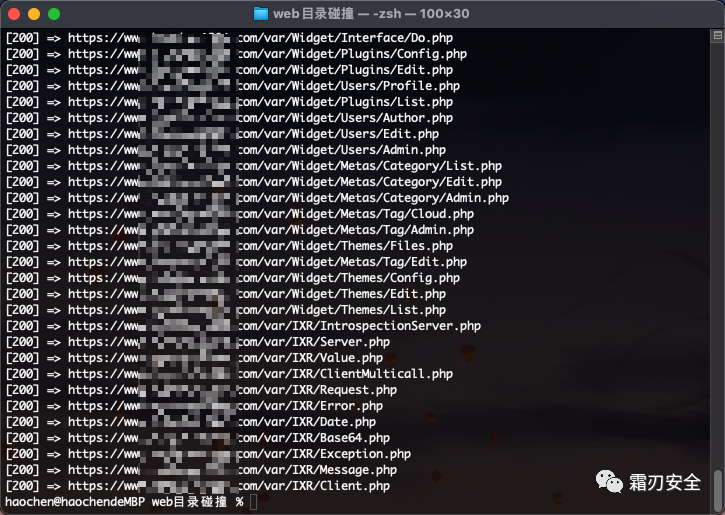Click the command prompt cursor block
This screenshot has width=725, height=515.
tap(253, 502)
